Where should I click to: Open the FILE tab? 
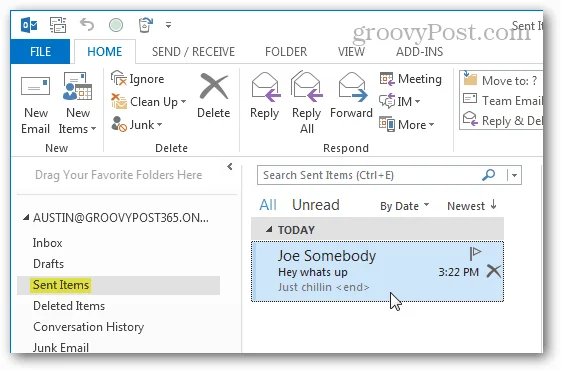(x=40, y=52)
